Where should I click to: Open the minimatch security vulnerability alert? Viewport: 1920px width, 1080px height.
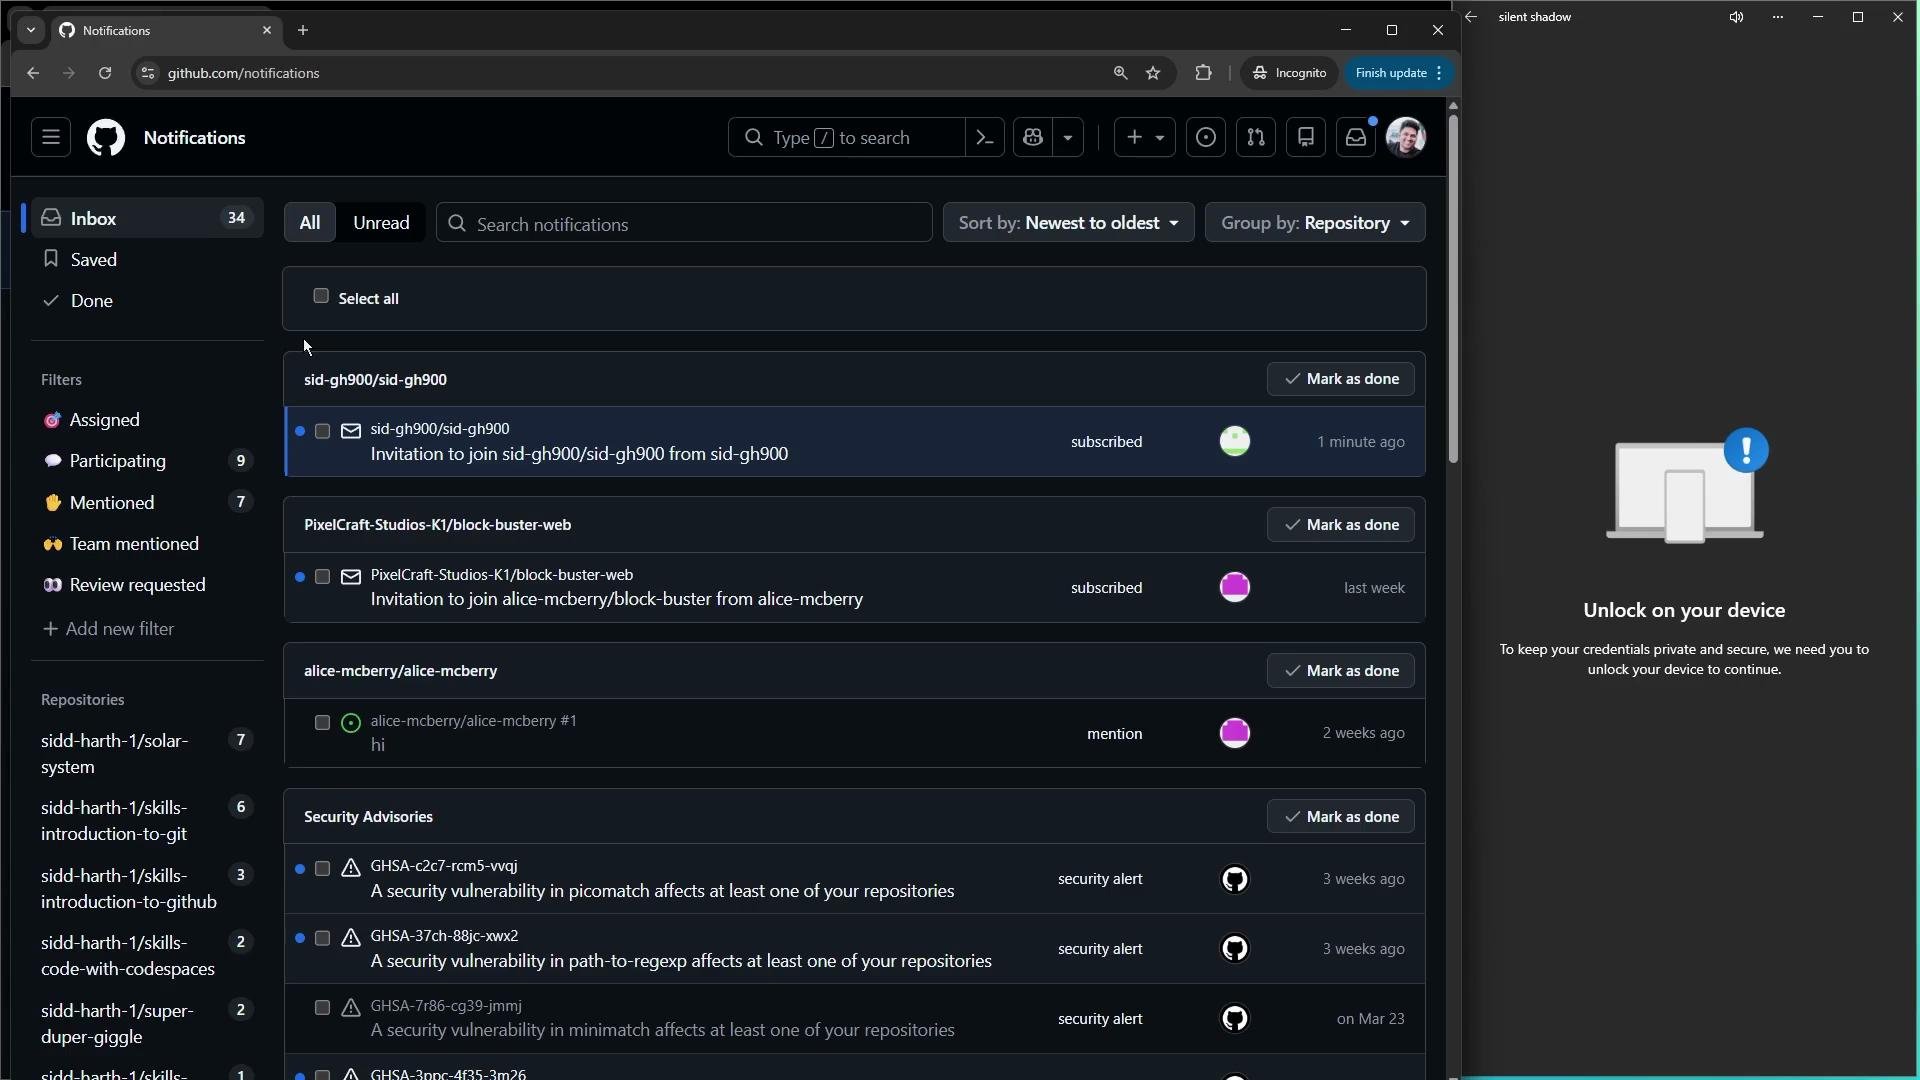[662, 1030]
